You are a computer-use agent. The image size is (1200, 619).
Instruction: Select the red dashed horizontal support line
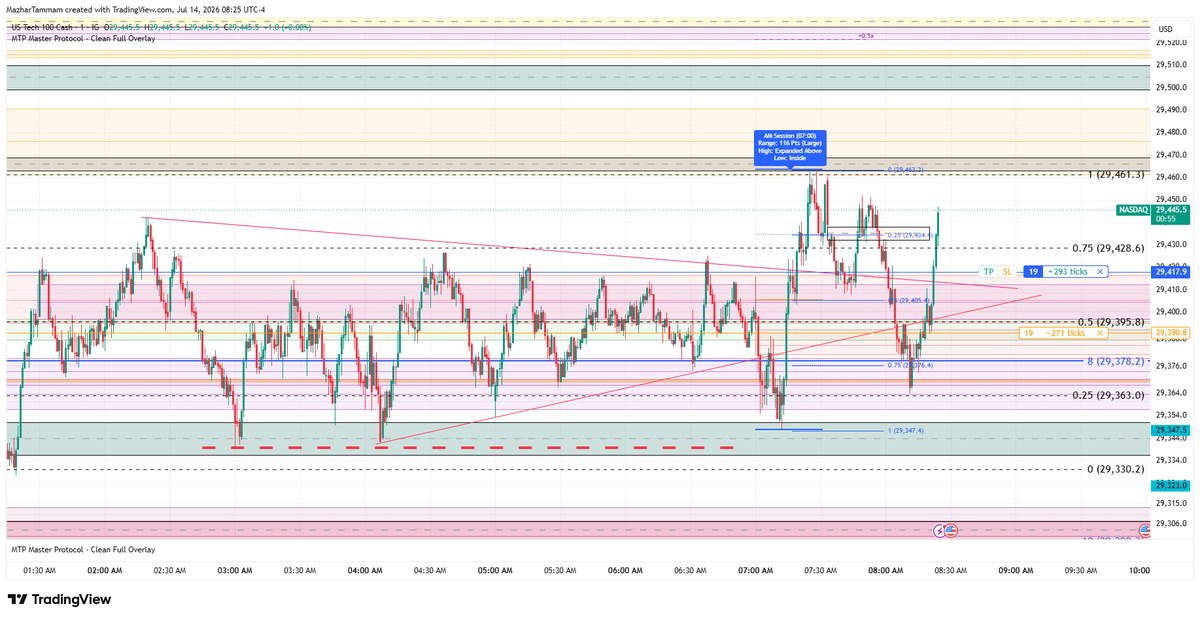click(x=467, y=448)
